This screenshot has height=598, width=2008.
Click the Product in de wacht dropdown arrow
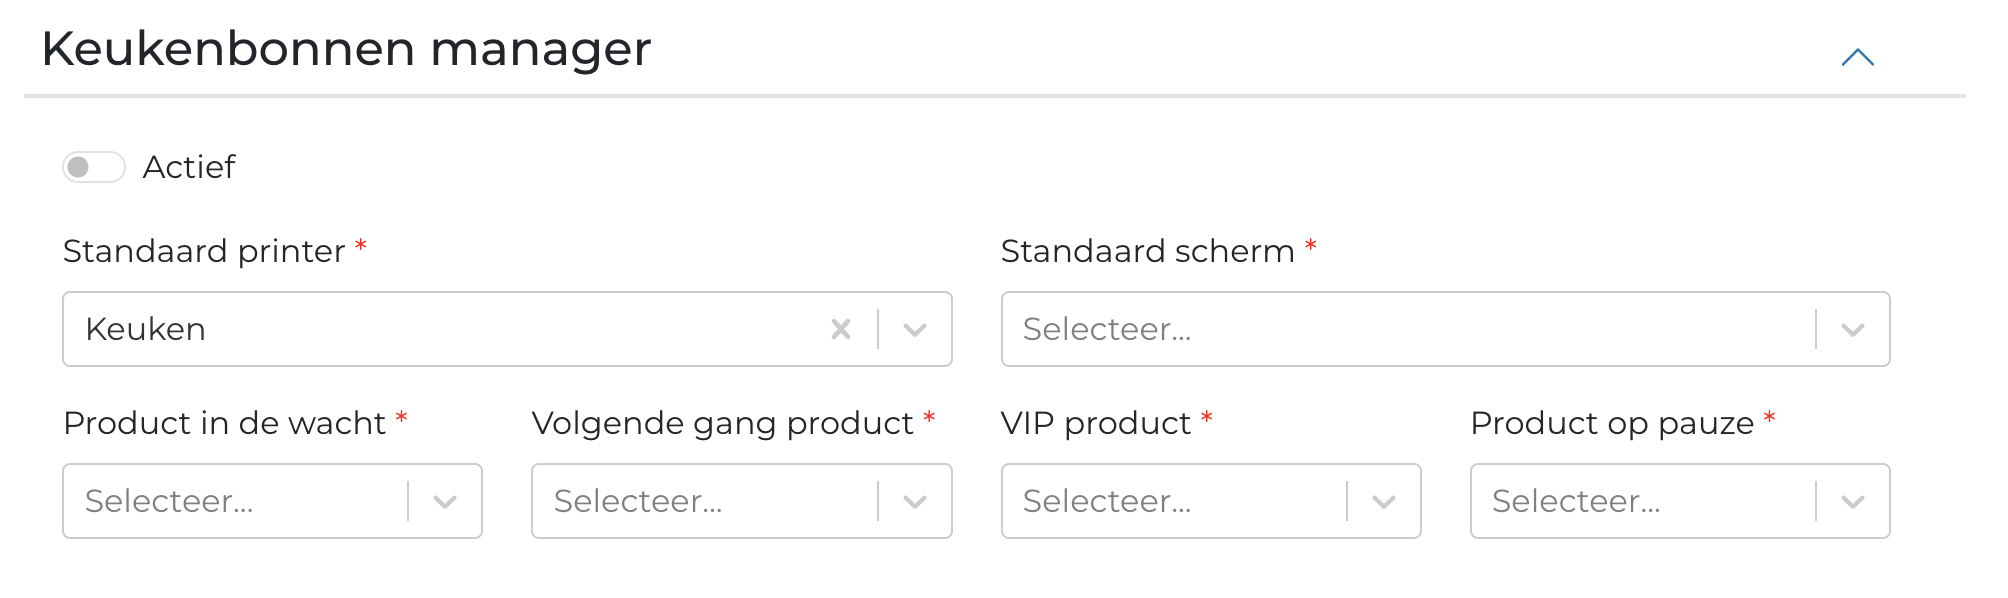click(x=446, y=500)
